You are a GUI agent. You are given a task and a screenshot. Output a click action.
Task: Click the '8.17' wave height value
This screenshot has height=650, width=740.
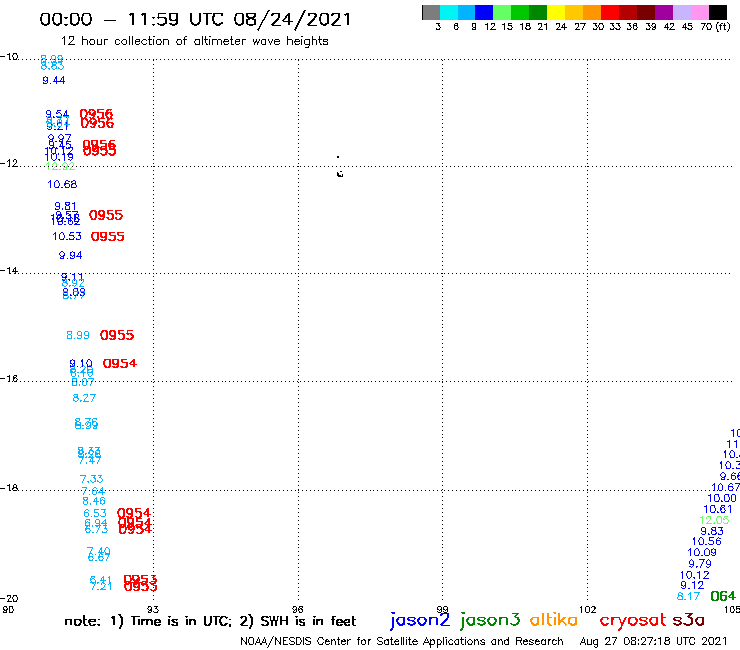point(688,596)
